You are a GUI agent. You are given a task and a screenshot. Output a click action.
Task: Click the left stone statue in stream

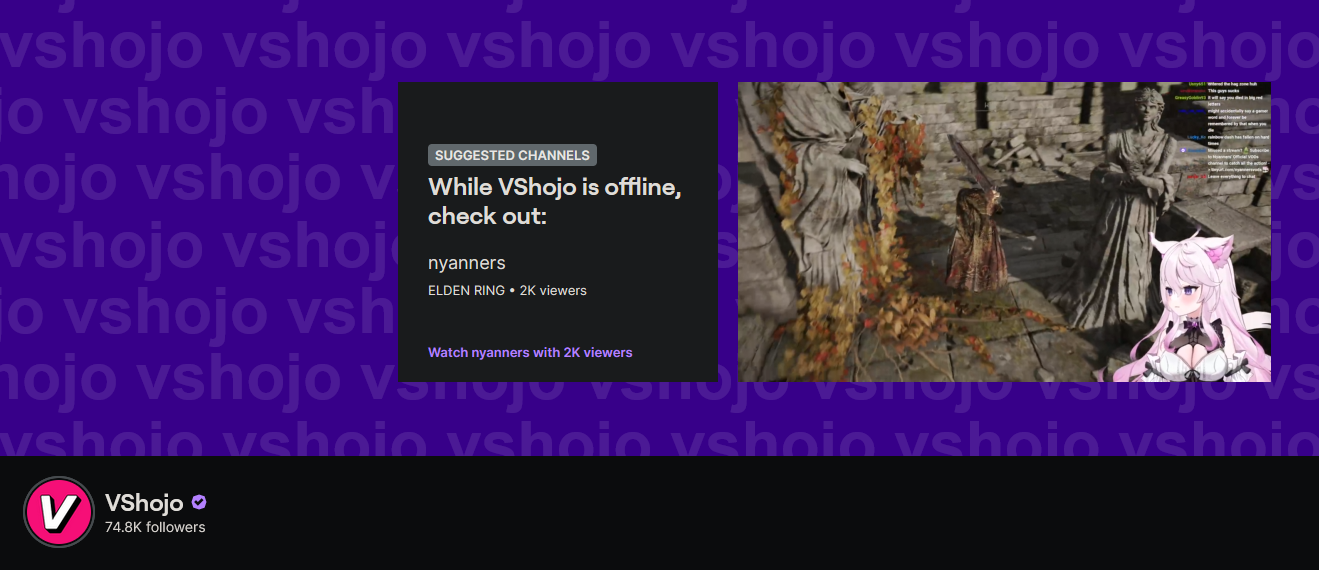[814, 168]
